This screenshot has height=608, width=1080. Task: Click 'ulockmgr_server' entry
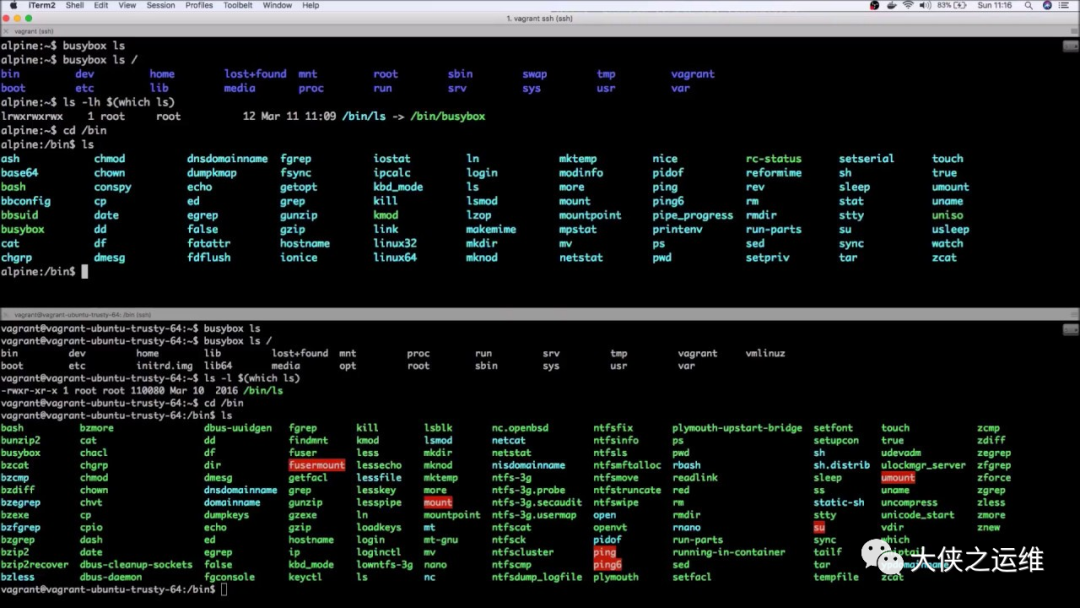coord(923,465)
